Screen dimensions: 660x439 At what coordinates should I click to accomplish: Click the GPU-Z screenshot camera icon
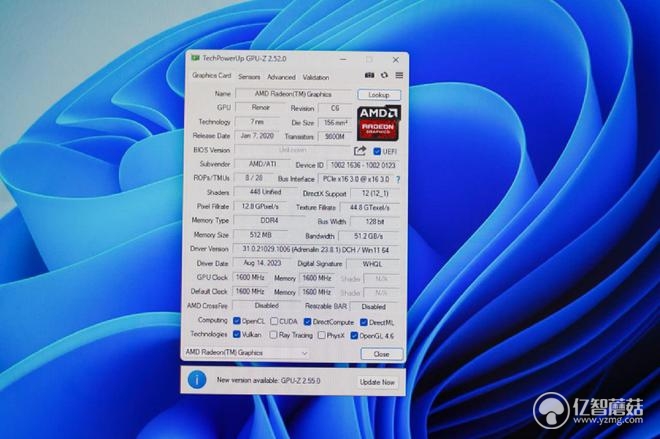pyautogui.click(x=369, y=75)
